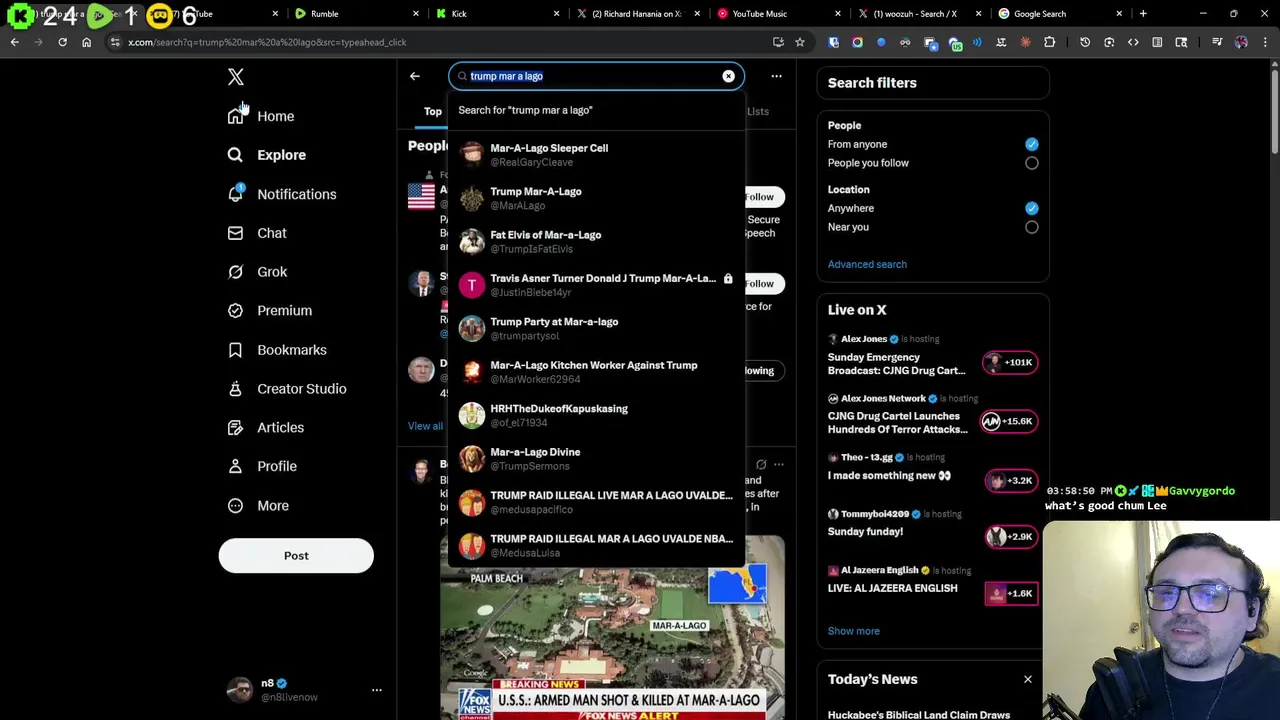Click the Profile person icon
Screen dimensions: 1280x720
[235, 466]
